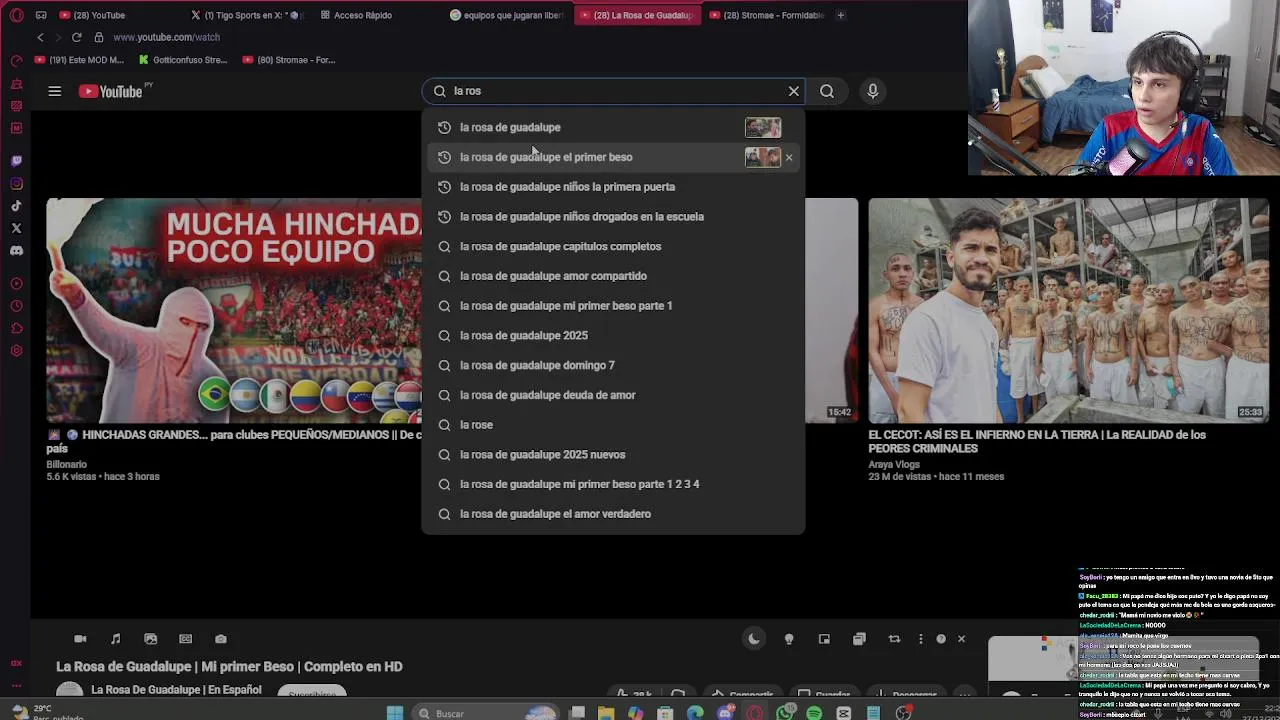Open the '(80) Stromae - For...' bookmark

coord(289,60)
